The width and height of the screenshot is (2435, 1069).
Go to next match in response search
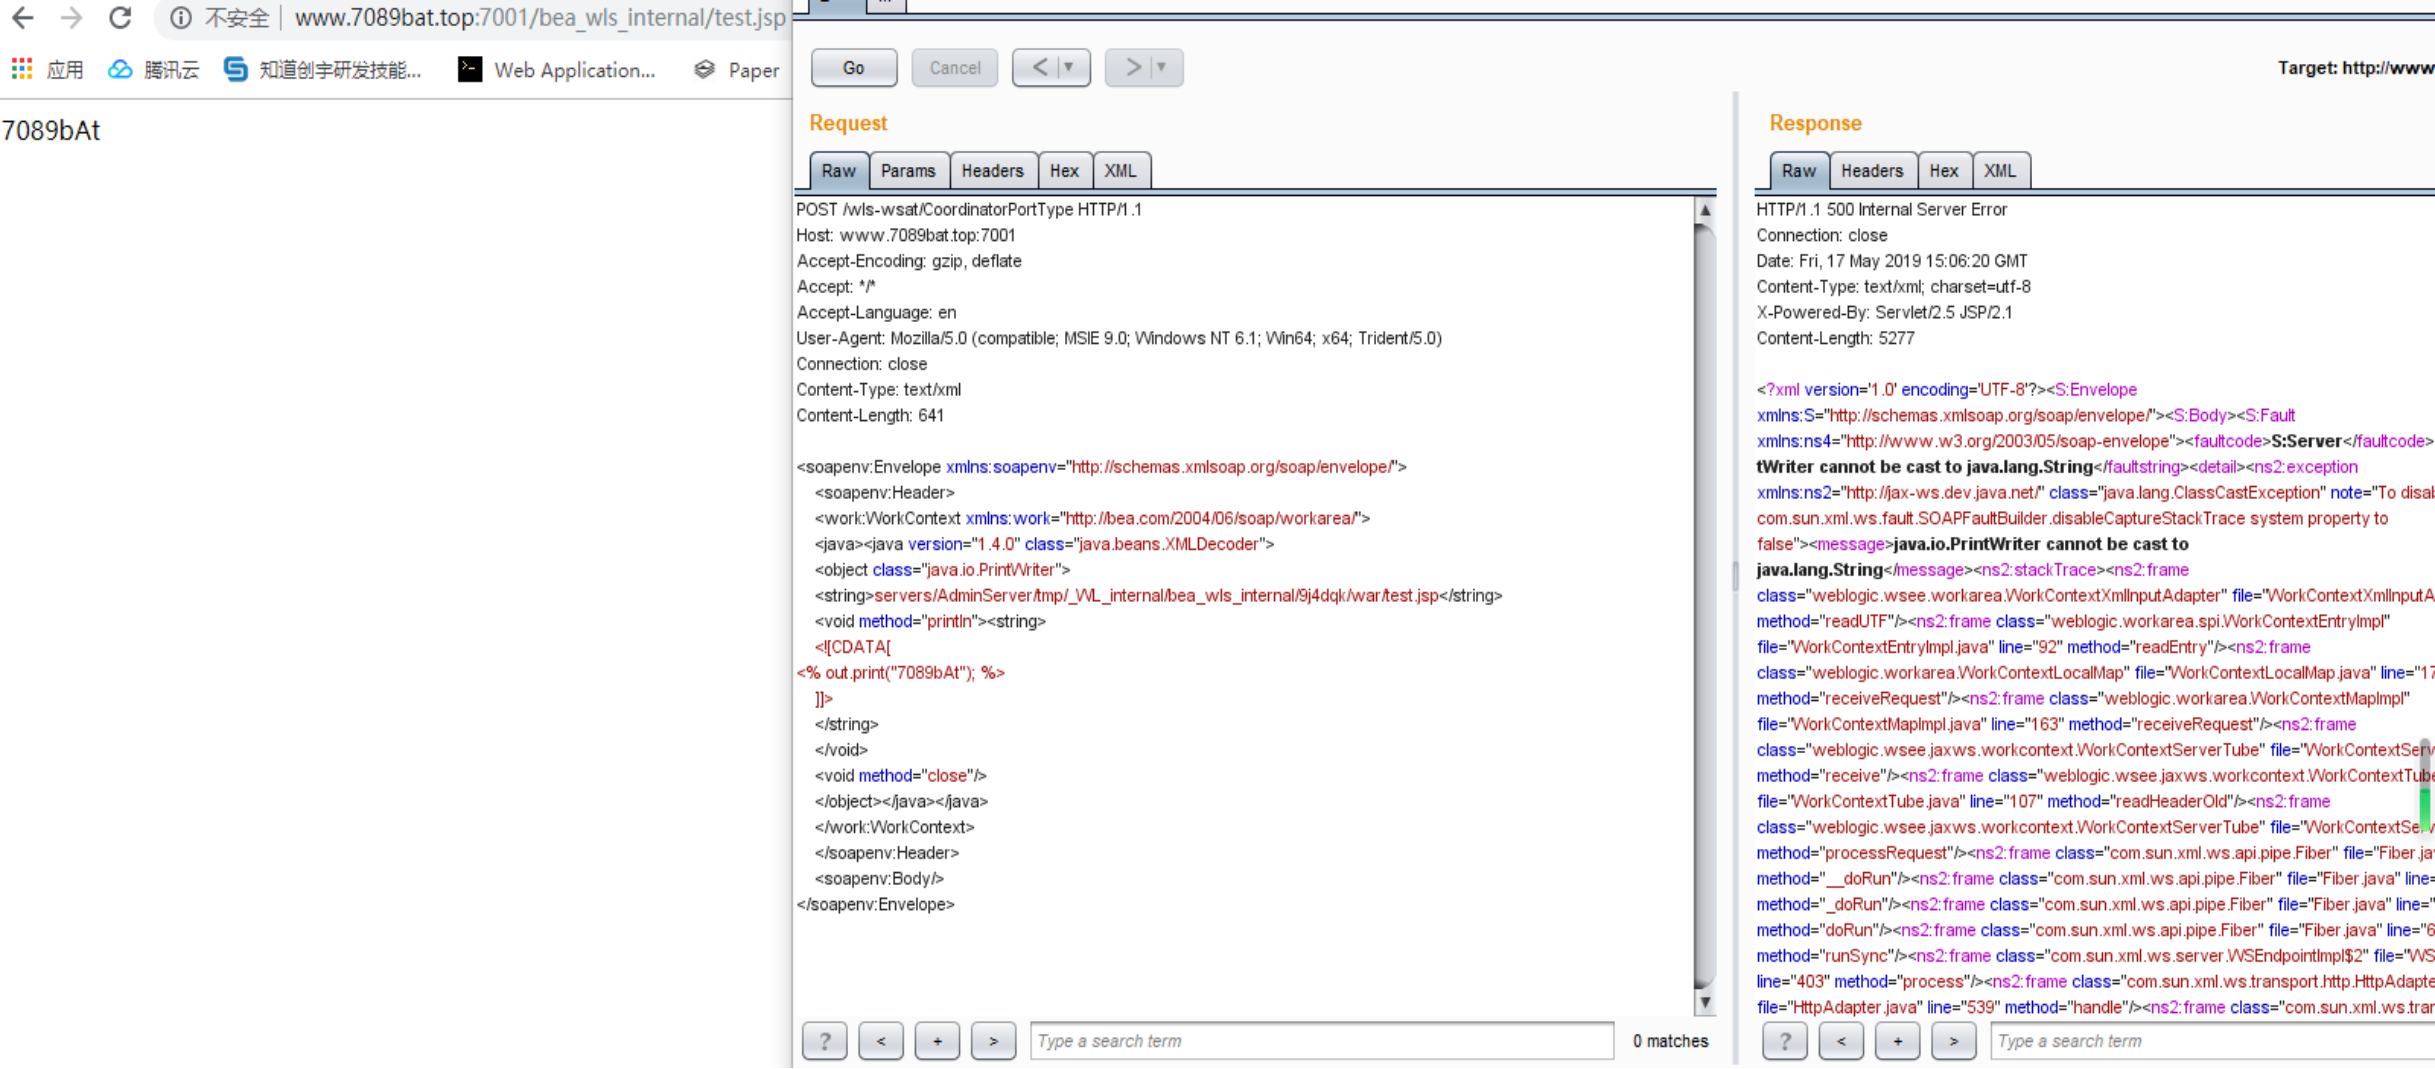pos(1953,1041)
